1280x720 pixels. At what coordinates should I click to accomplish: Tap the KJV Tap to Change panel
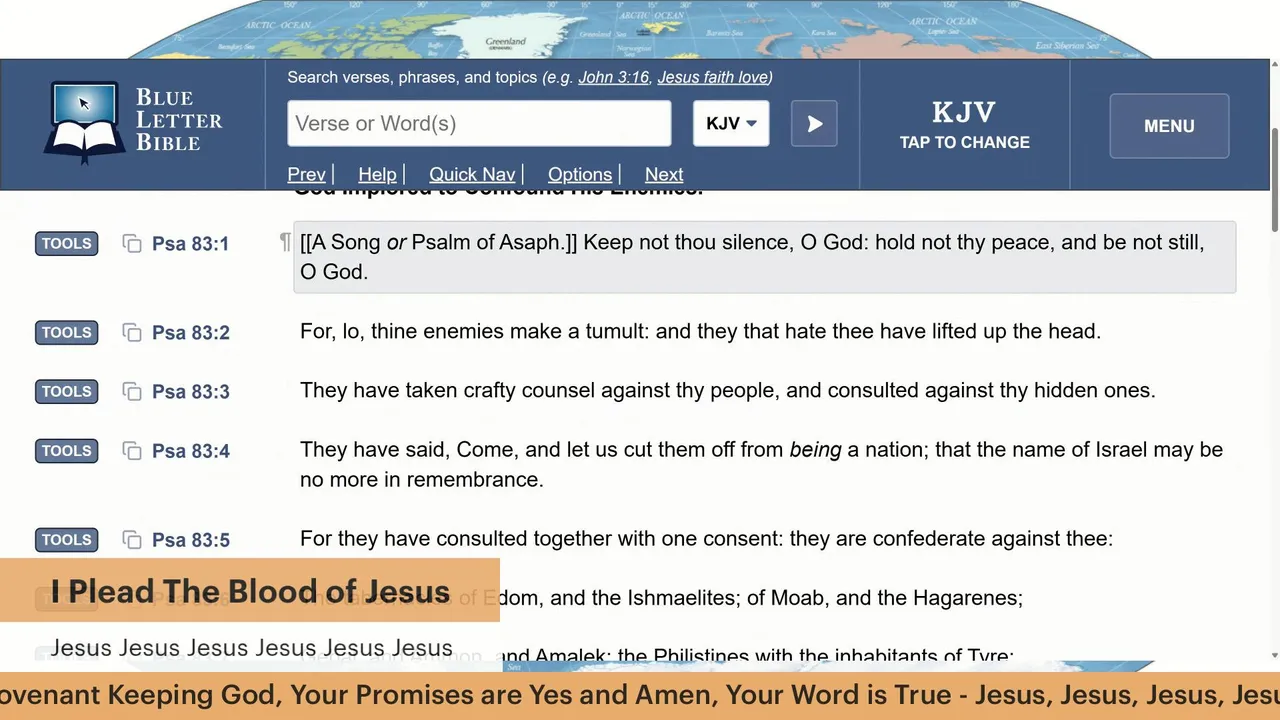tap(964, 125)
